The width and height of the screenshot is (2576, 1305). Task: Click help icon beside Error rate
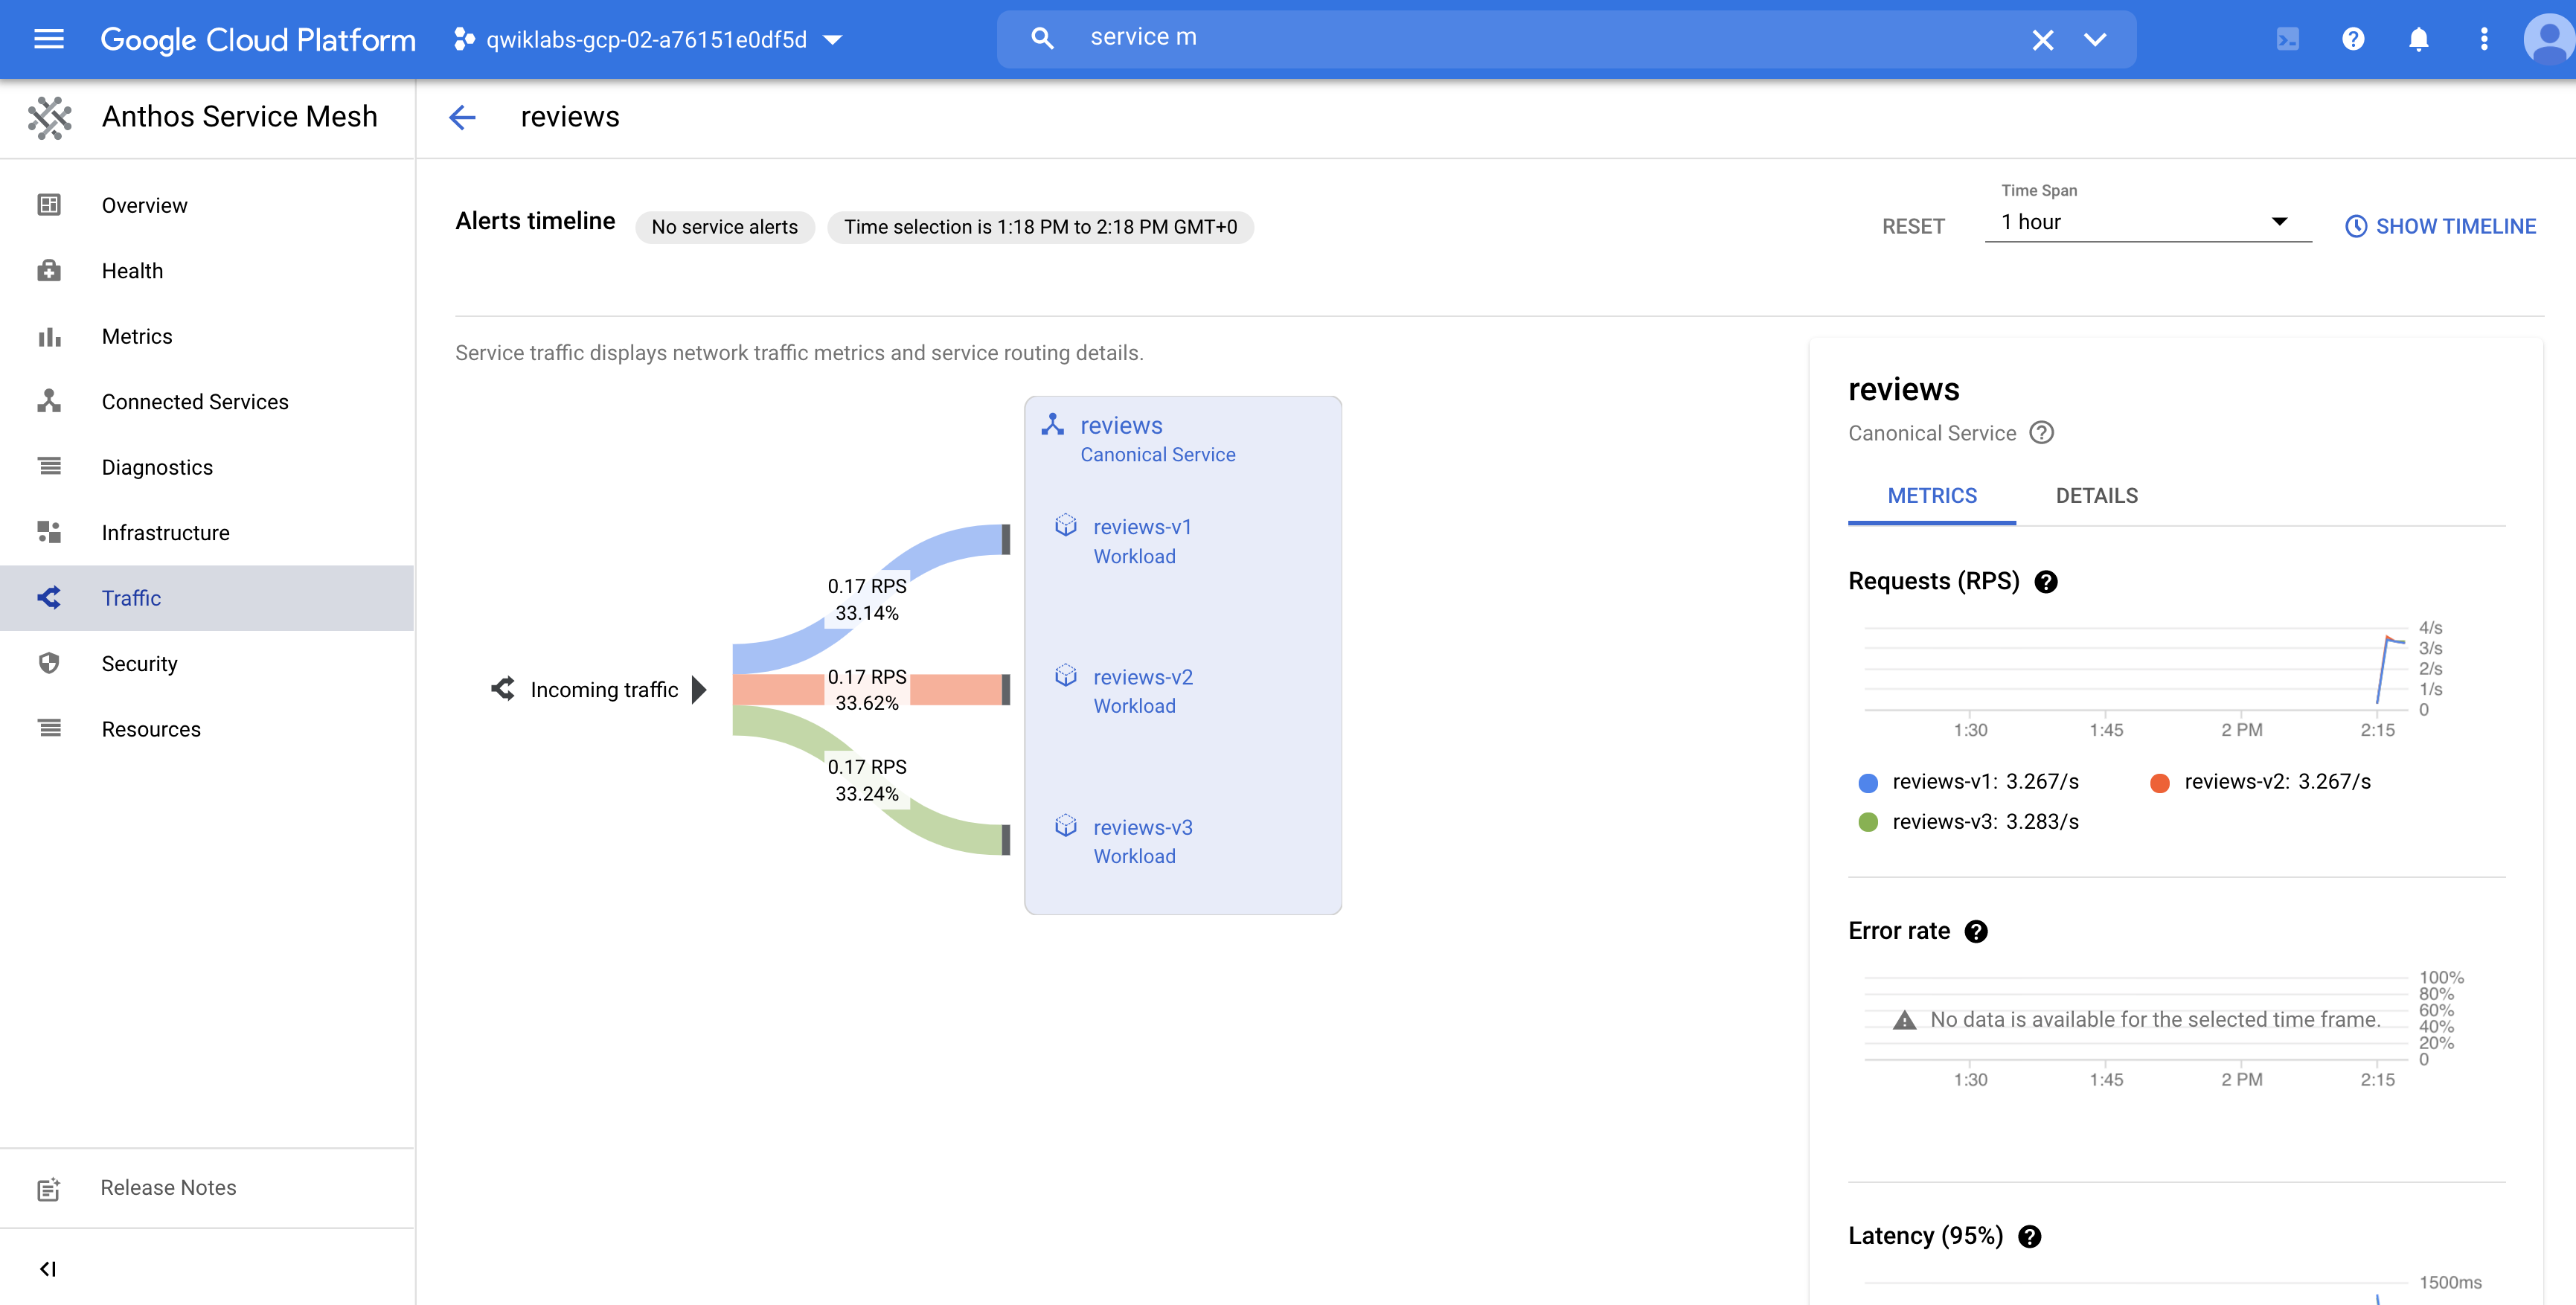coord(1975,932)
